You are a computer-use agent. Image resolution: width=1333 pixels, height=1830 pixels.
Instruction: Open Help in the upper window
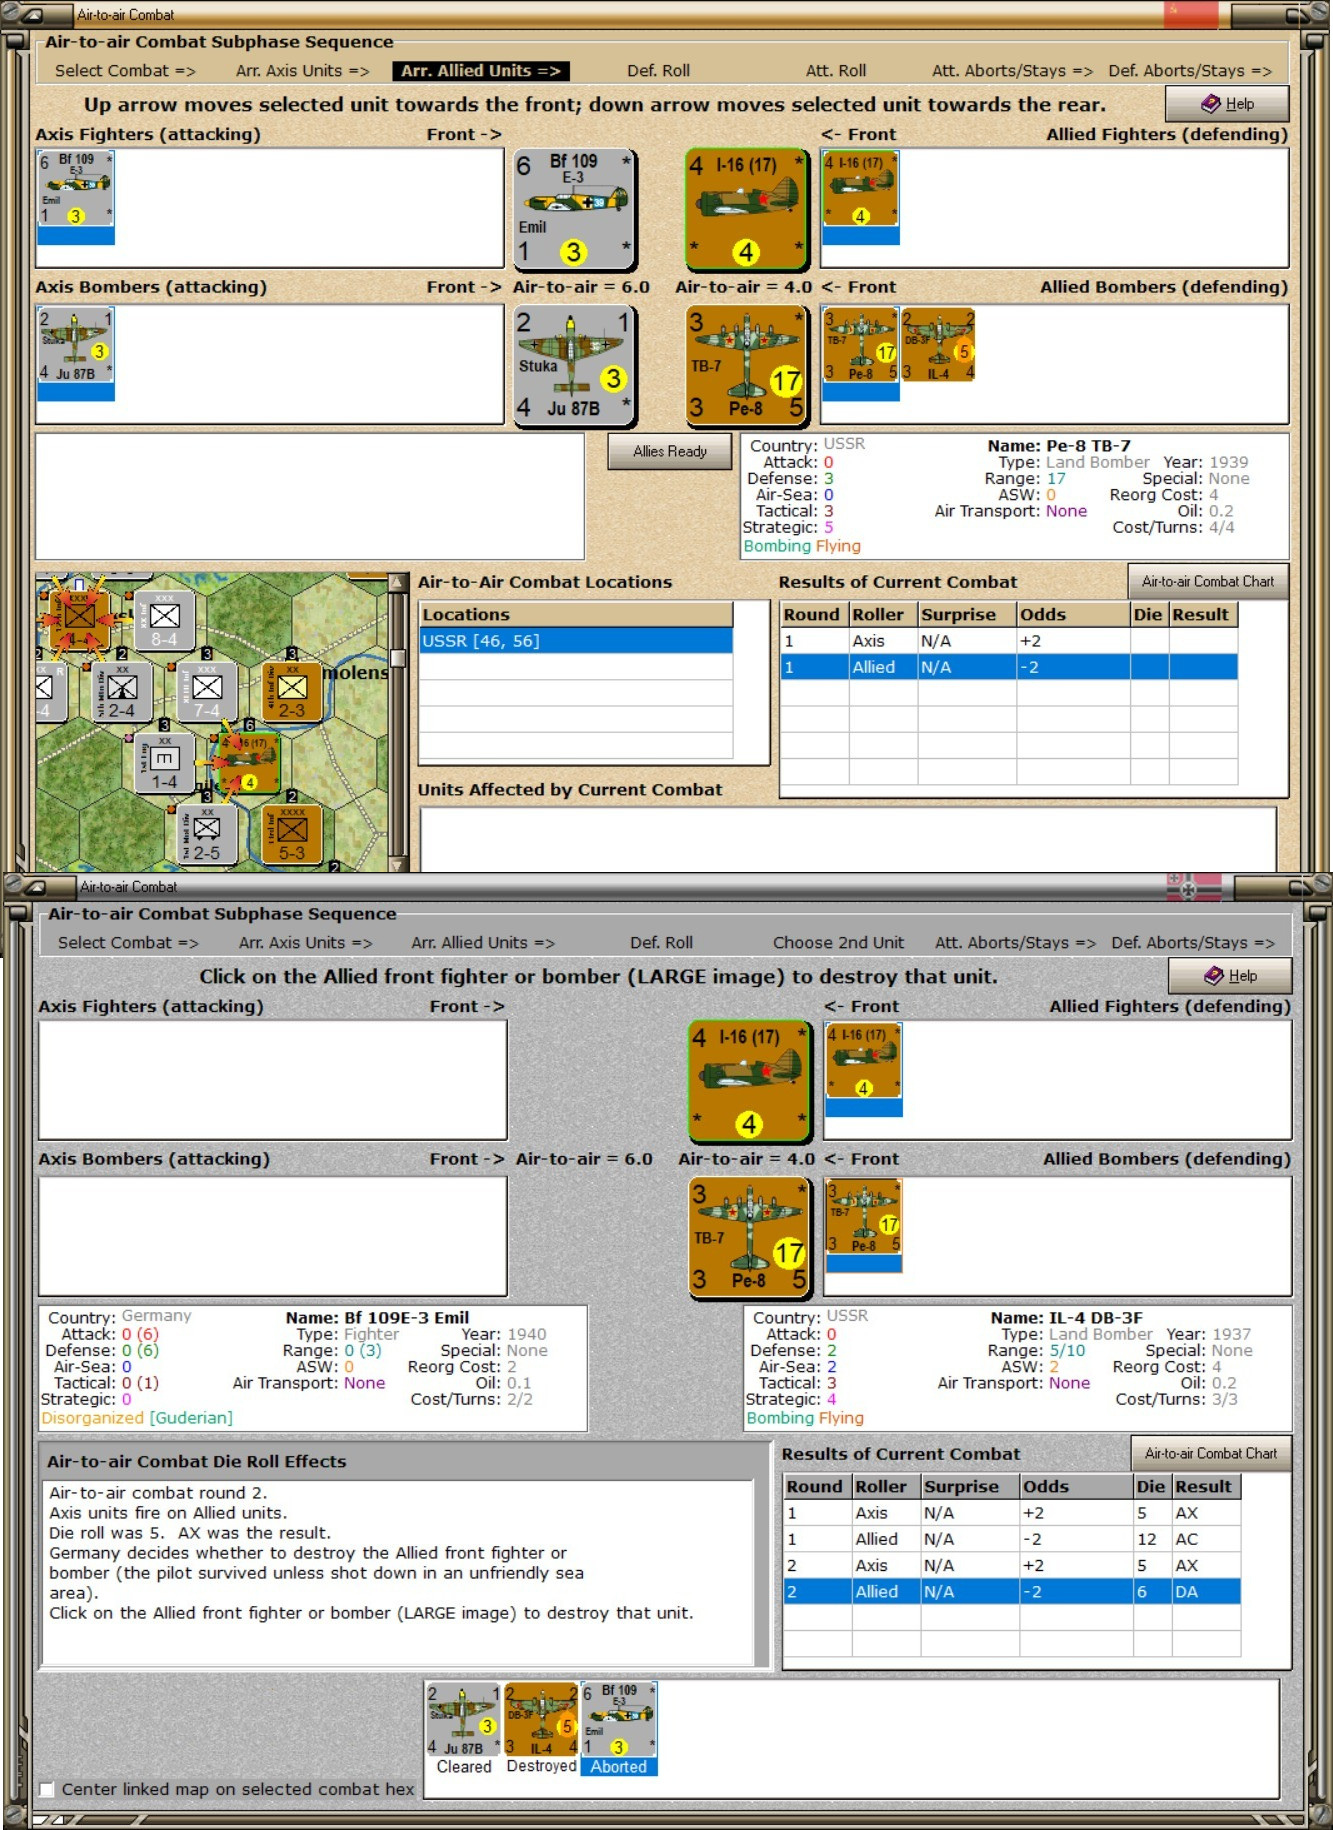1227,104
